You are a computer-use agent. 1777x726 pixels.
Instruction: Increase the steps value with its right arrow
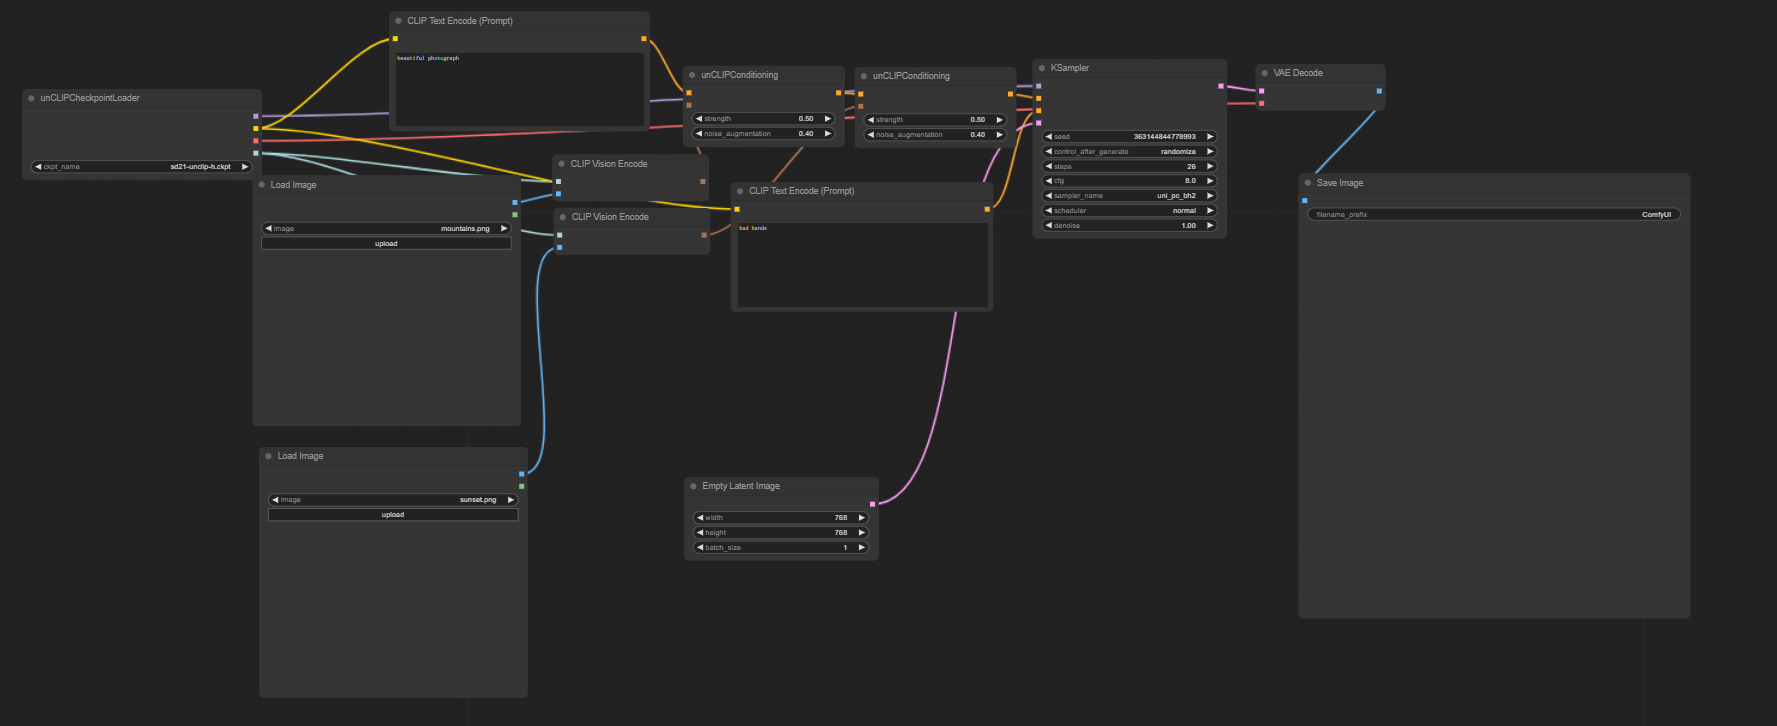[1210, 167]
